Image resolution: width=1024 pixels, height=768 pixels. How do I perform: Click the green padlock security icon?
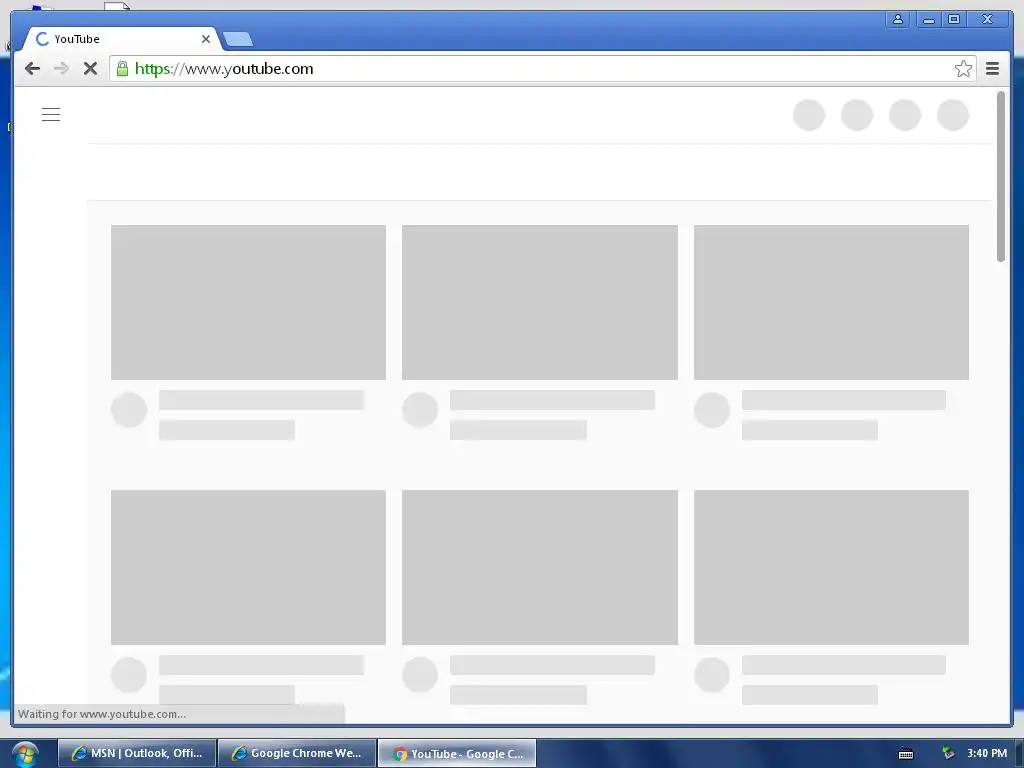point(122,69)
